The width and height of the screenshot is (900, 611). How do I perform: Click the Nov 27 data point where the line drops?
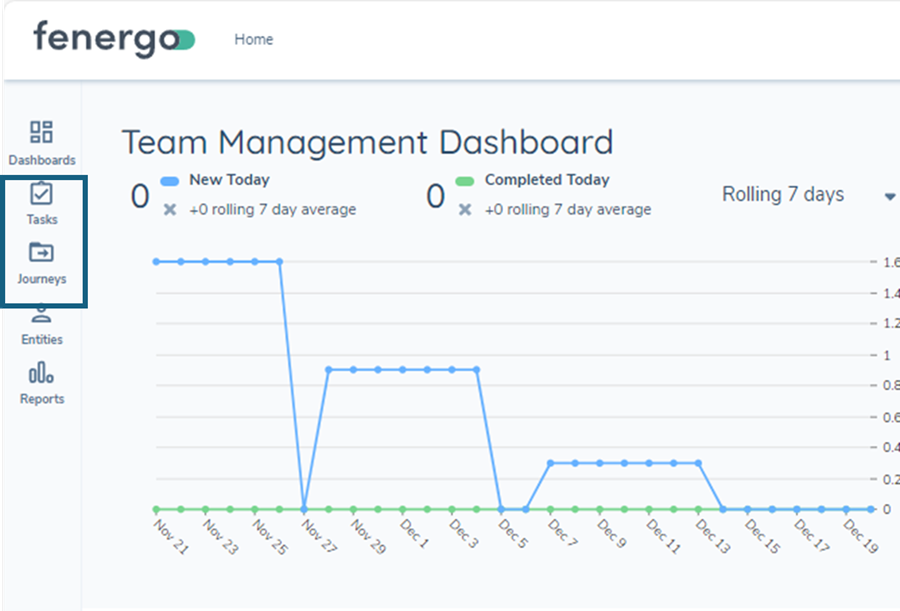(x=305, y=508)
